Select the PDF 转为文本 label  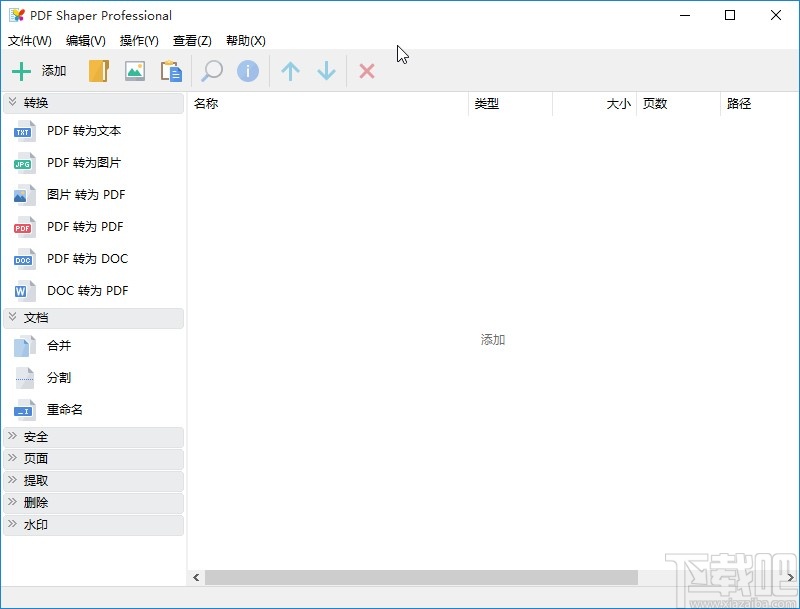pos(84,131)
